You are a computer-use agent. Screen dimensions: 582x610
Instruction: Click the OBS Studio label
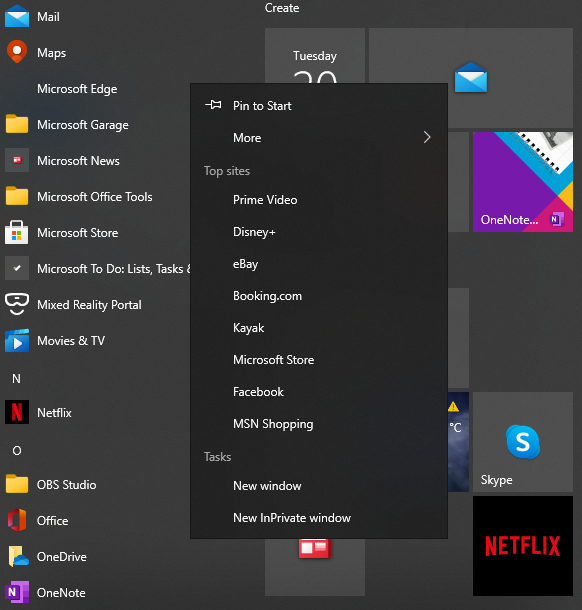tap(67, 485)
